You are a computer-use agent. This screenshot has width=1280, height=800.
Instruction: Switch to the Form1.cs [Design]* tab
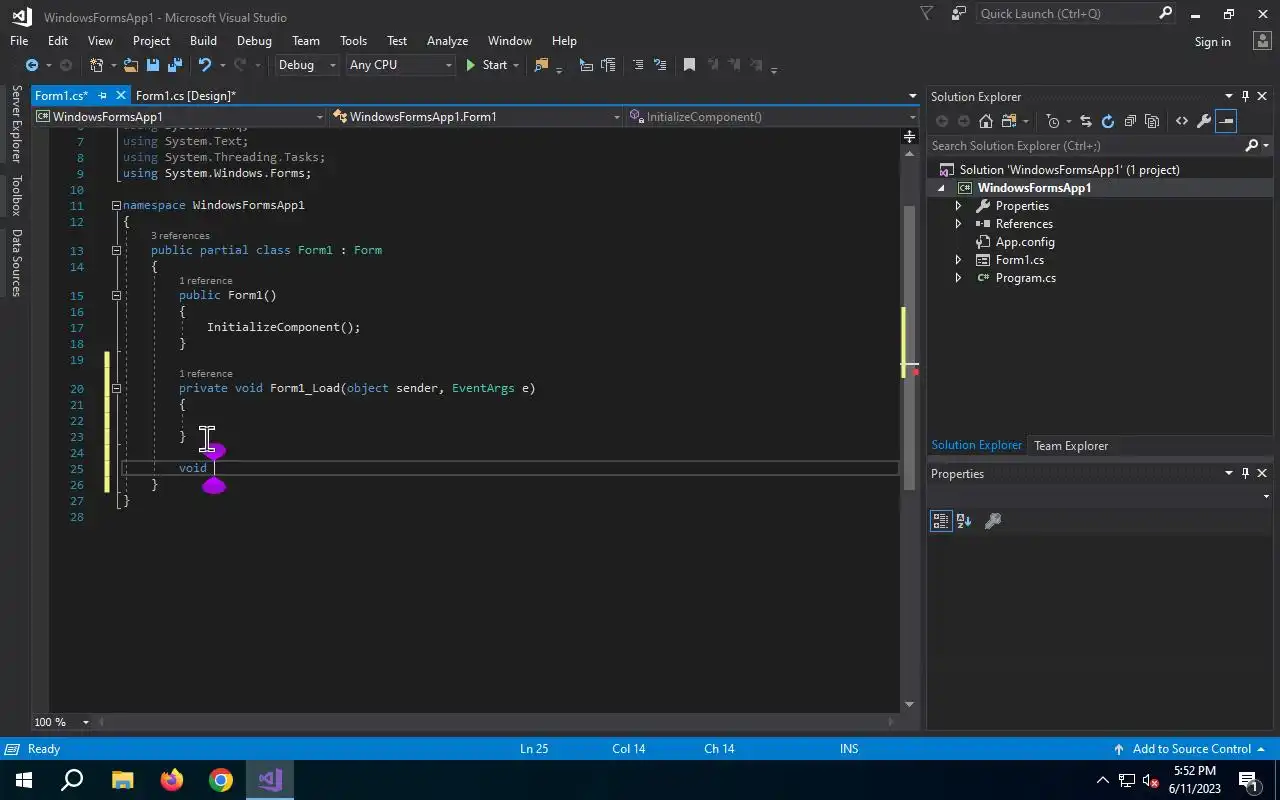186,95
